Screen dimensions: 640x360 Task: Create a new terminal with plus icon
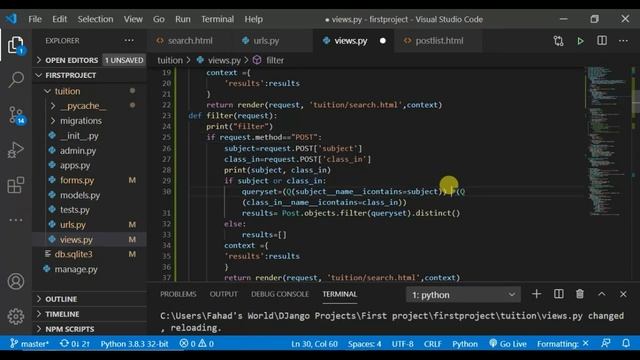(536, 294)
